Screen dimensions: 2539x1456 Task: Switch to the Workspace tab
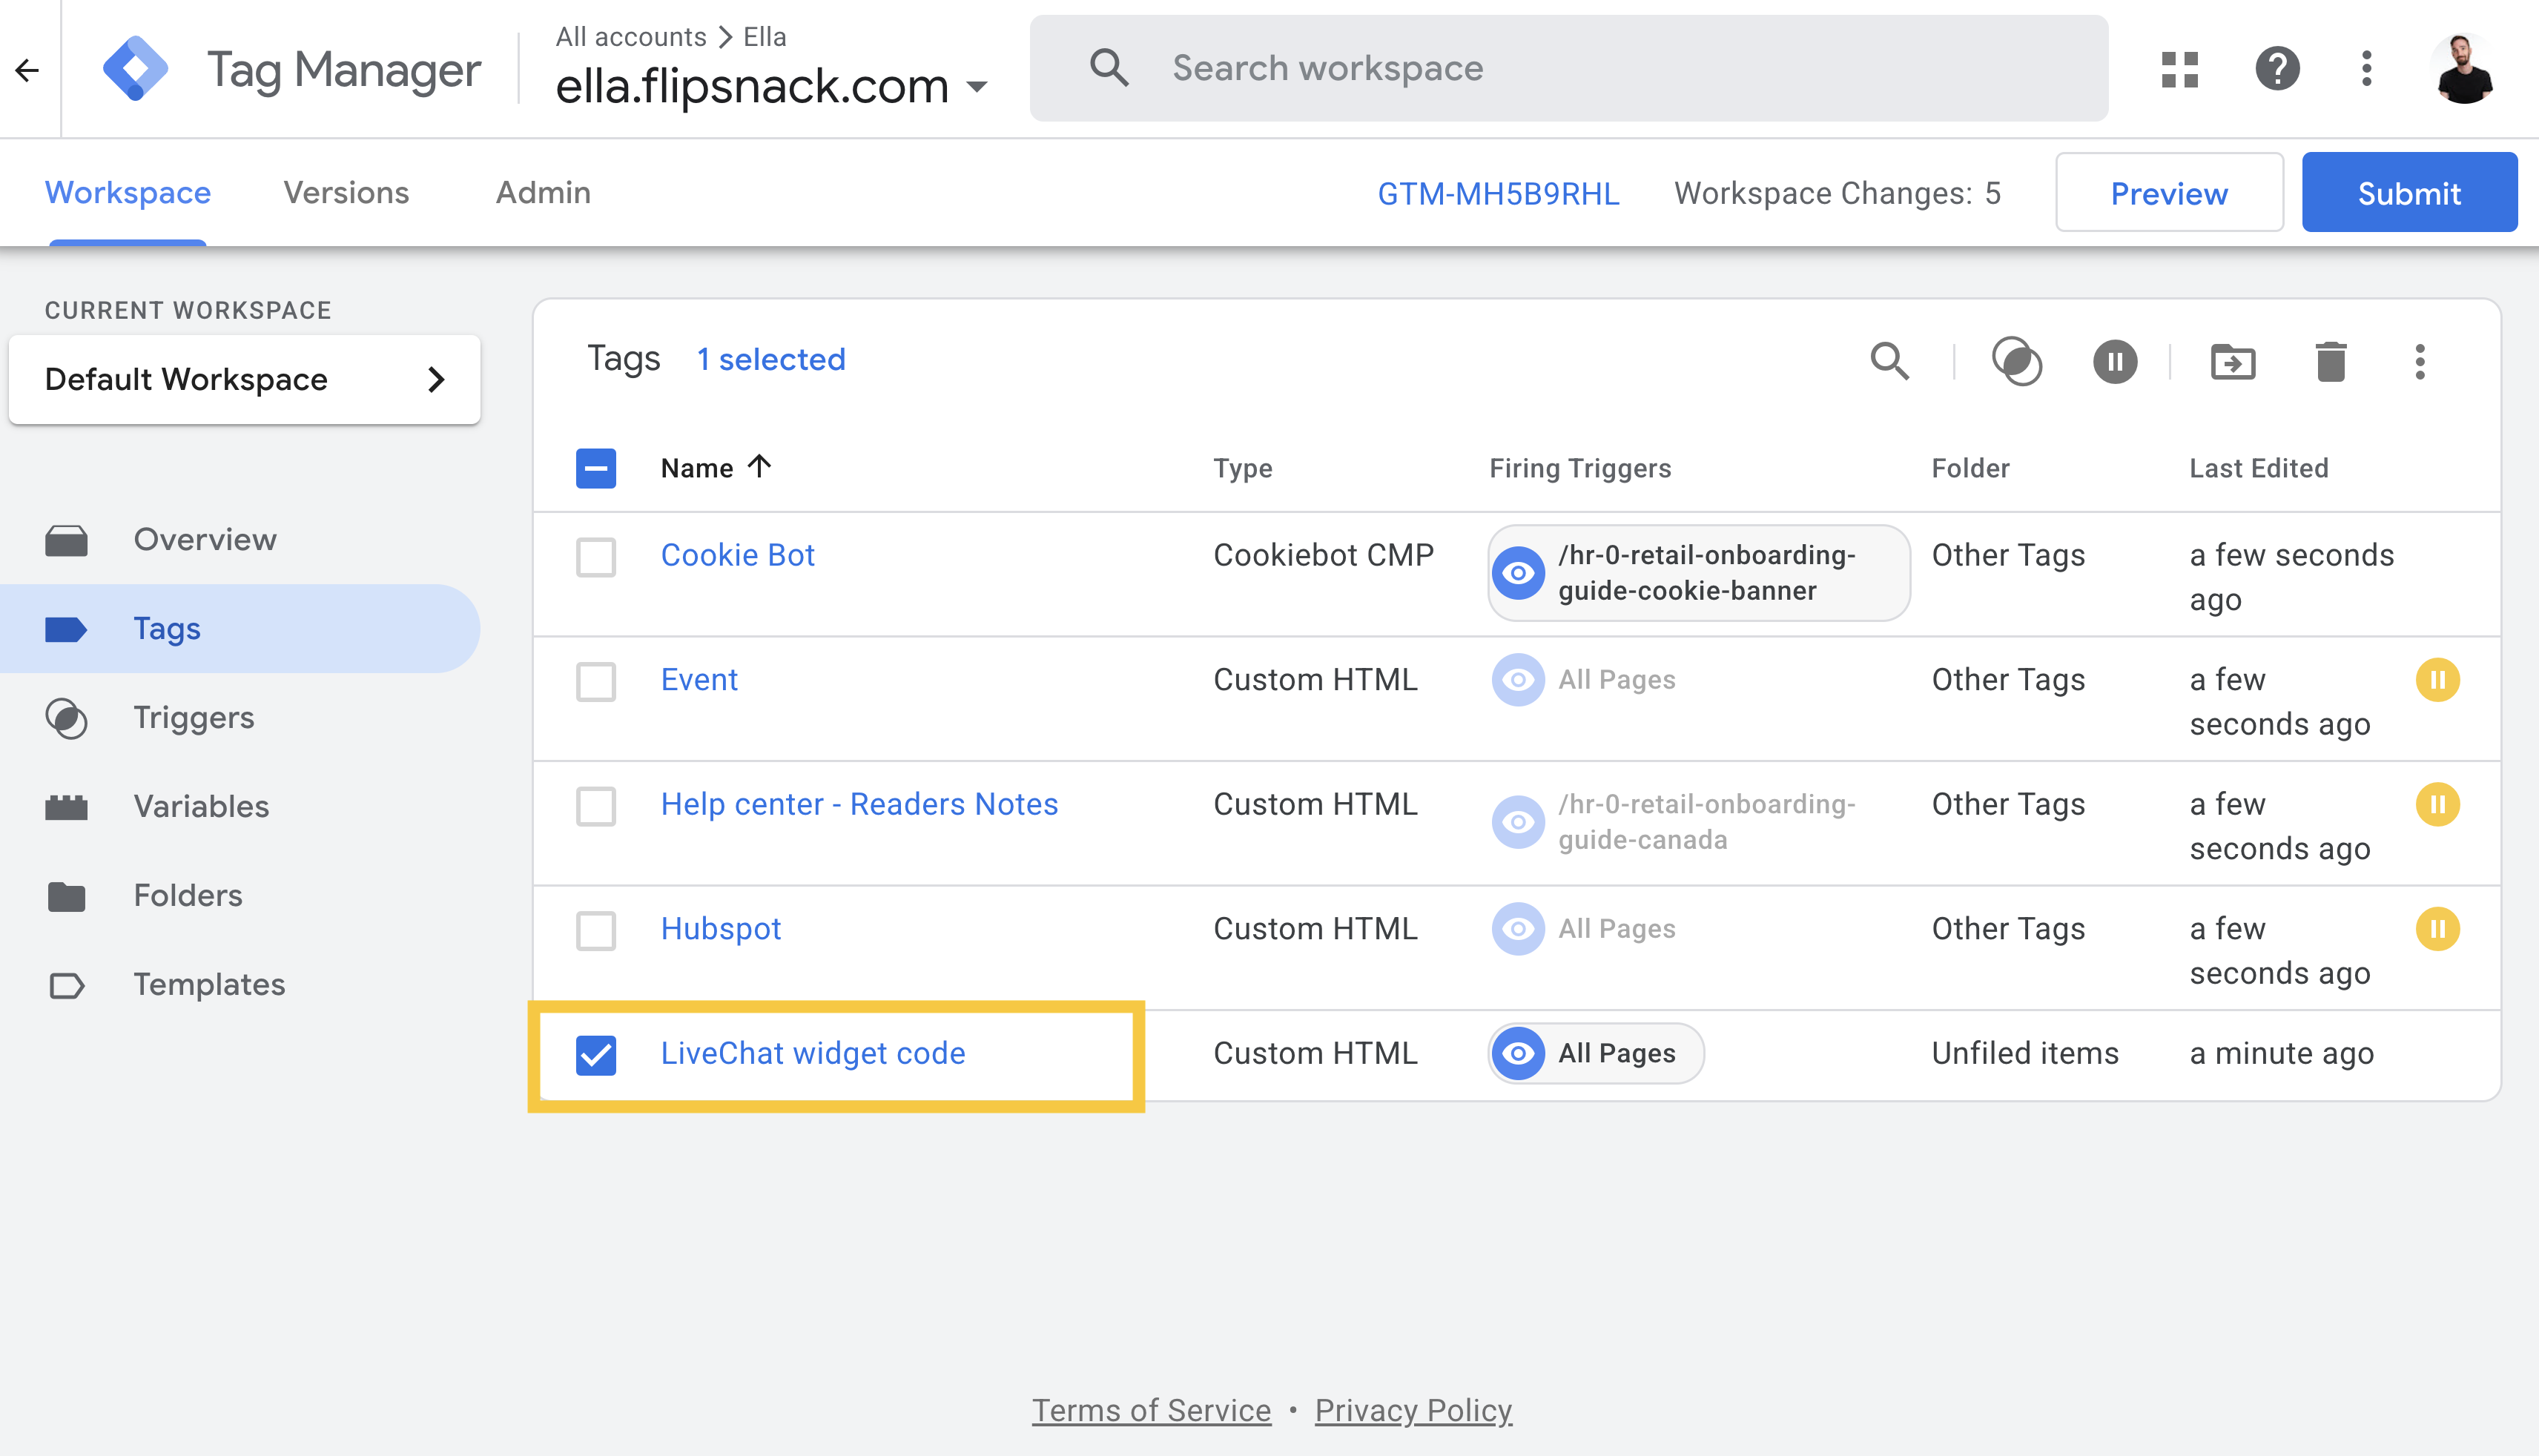click(128, 192)
